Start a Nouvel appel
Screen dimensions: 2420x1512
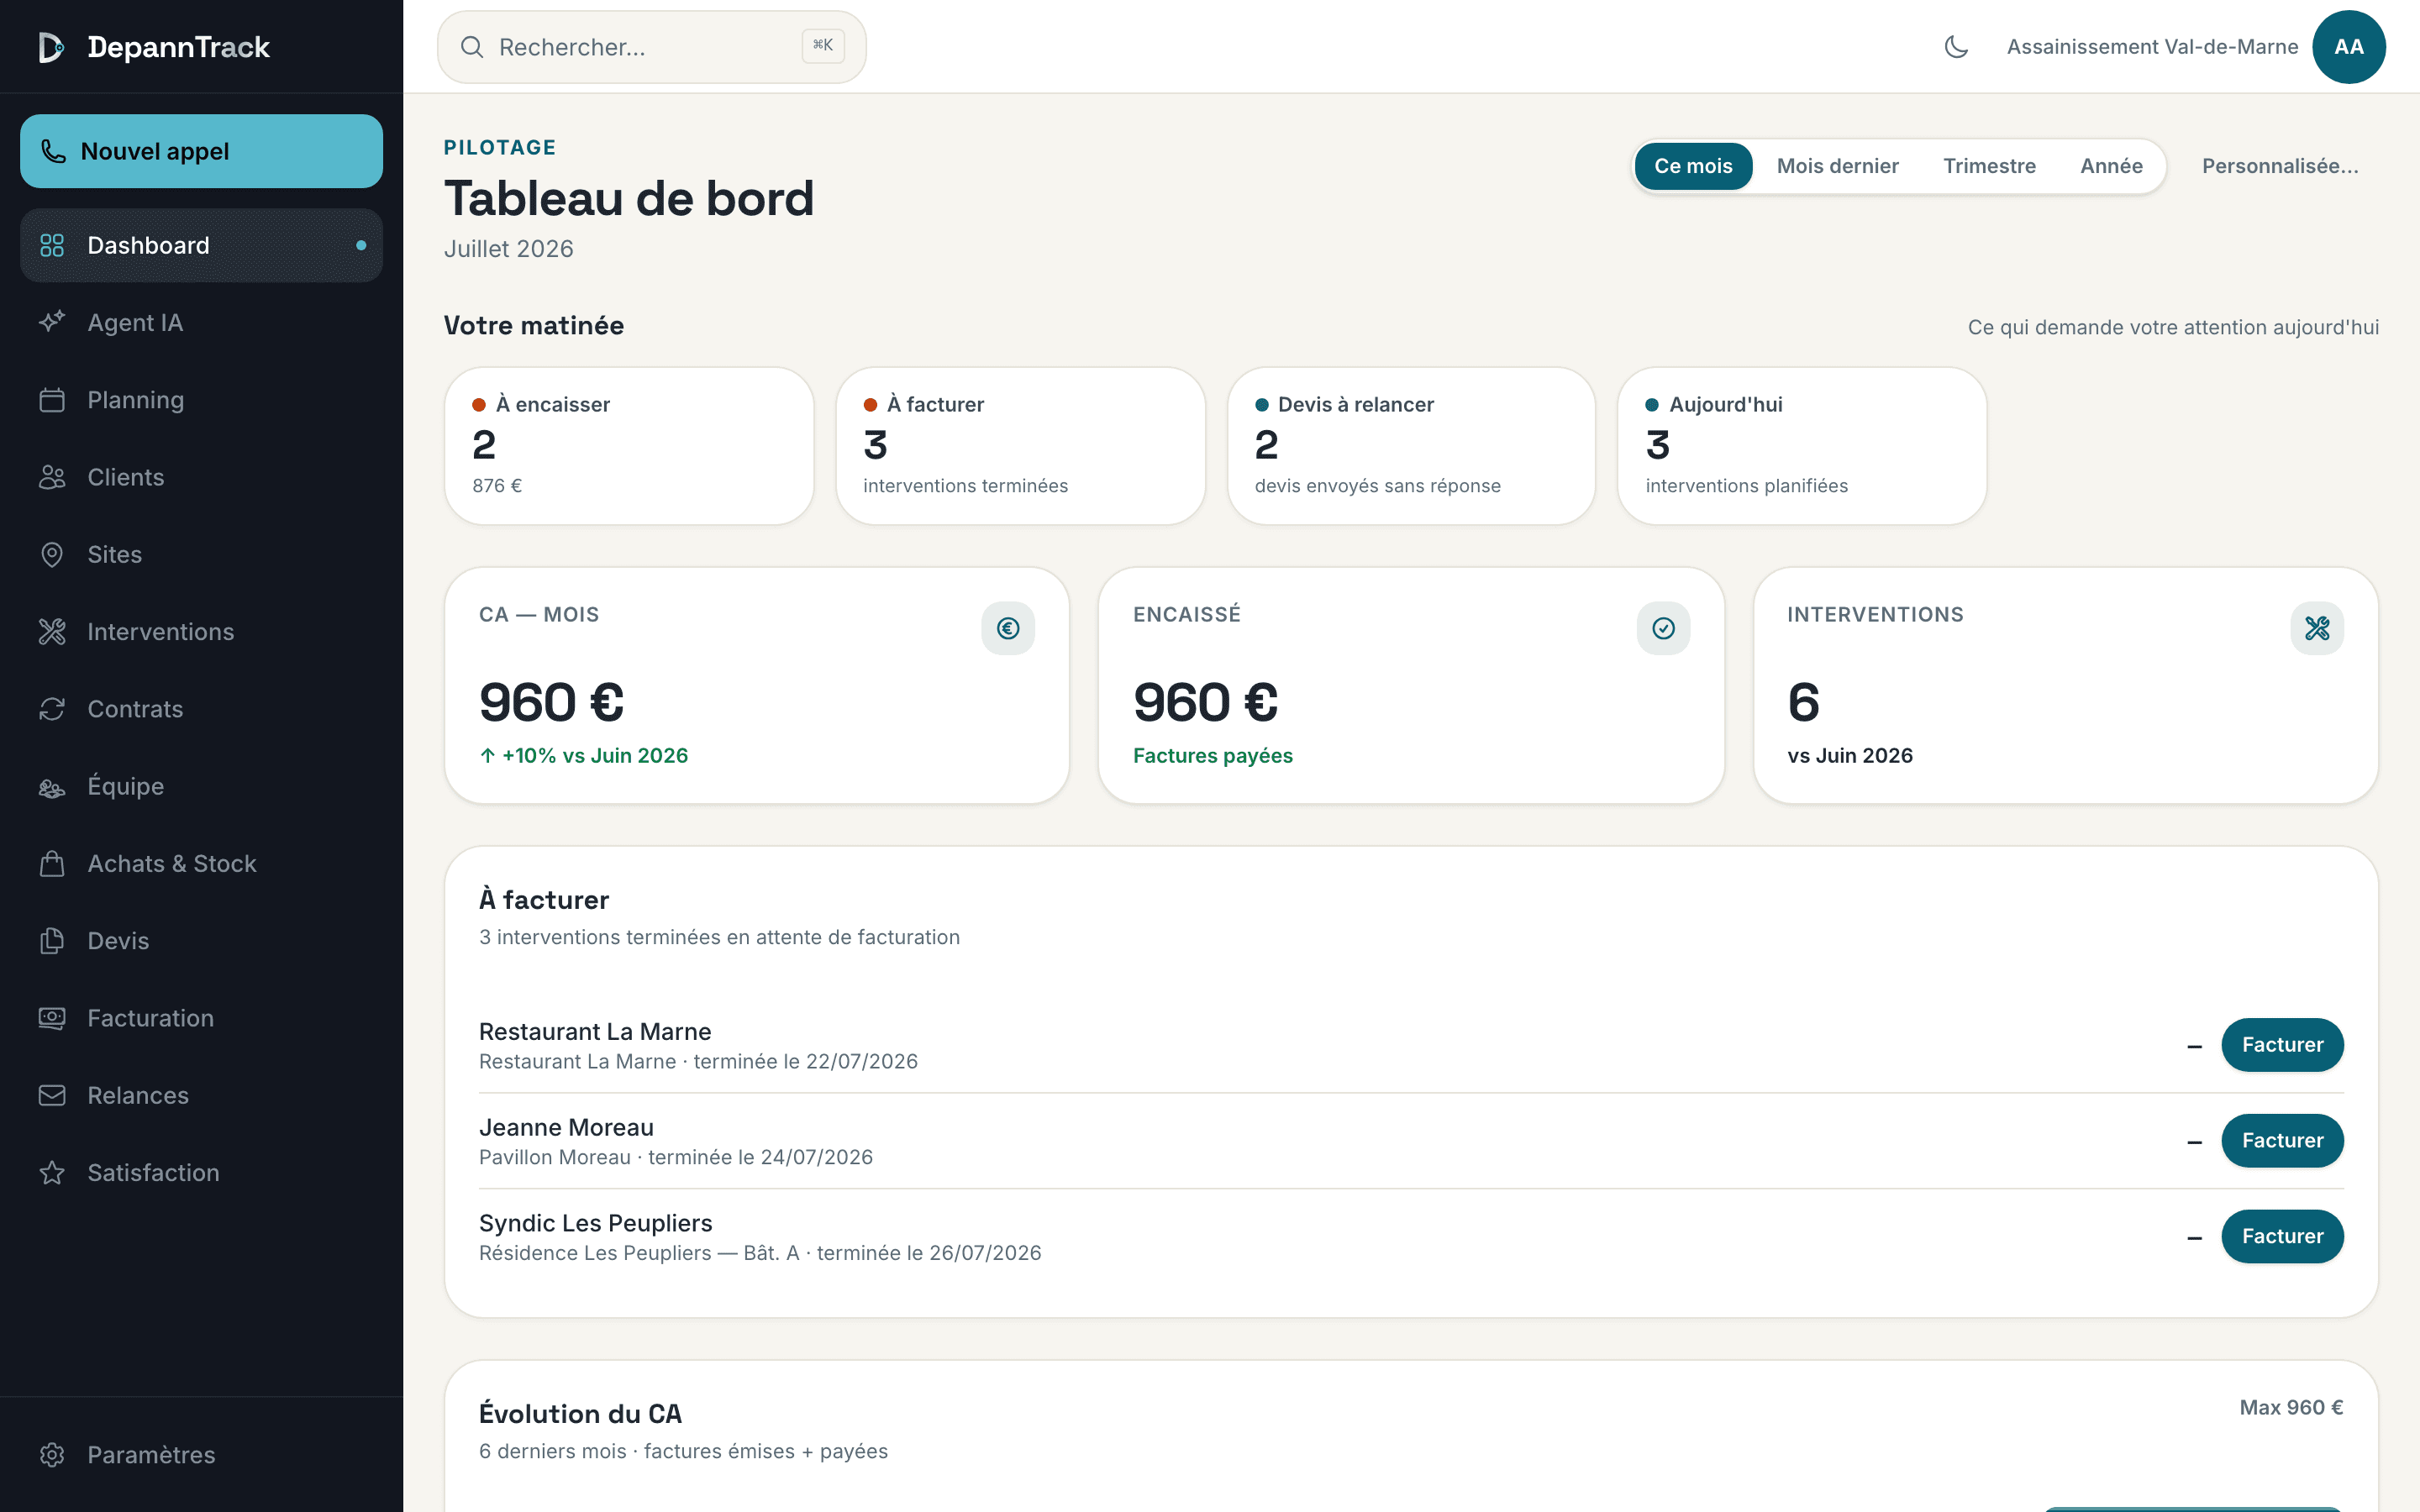[x=201, y=151]
